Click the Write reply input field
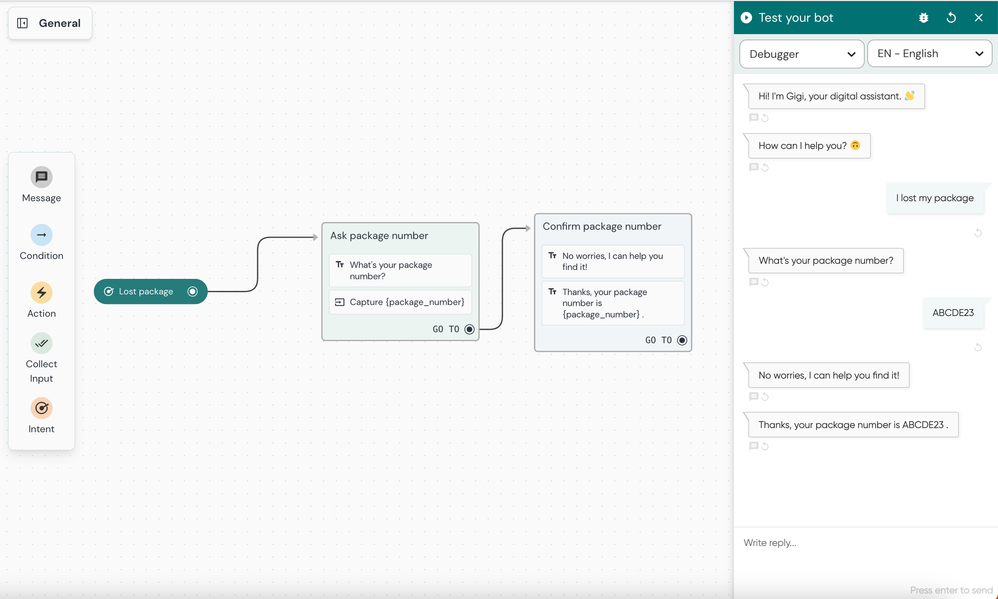The height and width of the screenshot is (599, 998). click(866, 543)
